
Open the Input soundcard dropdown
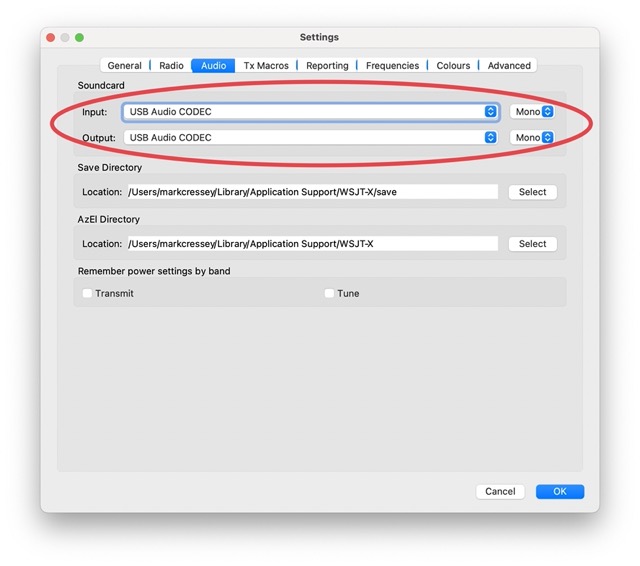pyautogui.click(x=311, y=112)
